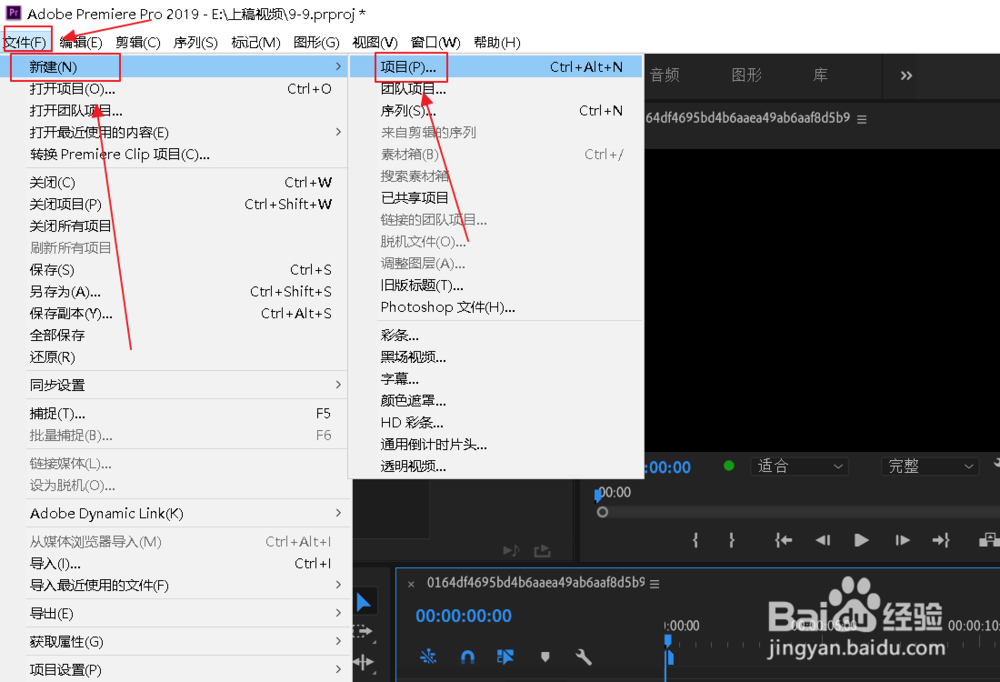Toggle Linked Selection in the timeline
This screenshot has width=1000, height=682.
(505, 656)
